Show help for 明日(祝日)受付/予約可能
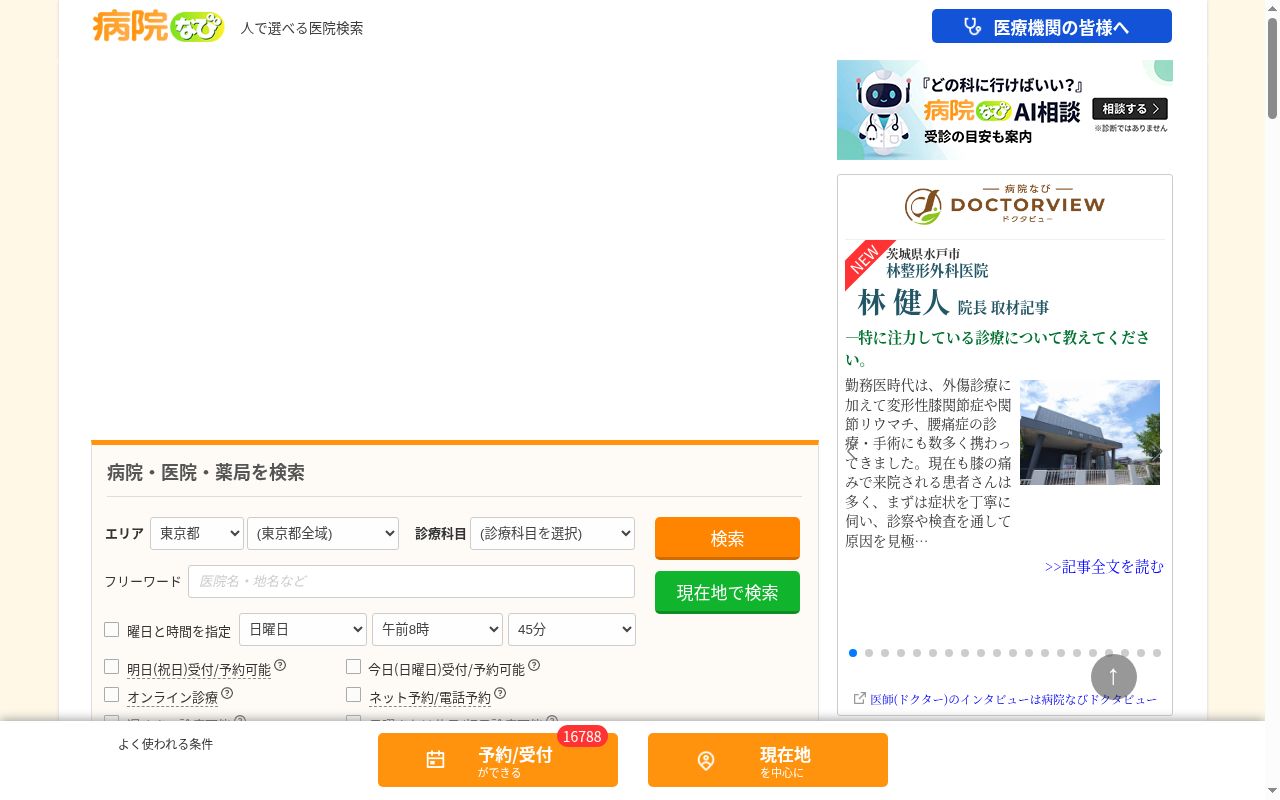This screenshot has height=800, width=1280. pyautogui.click(x=280, y=666)
